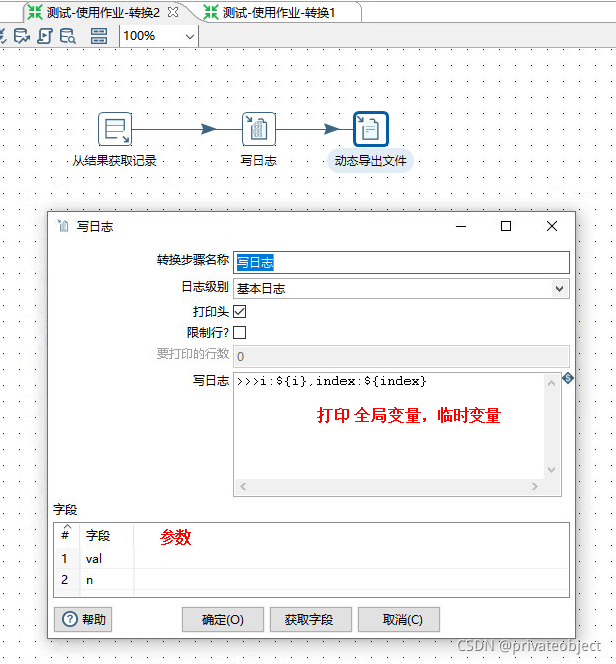Click the toolbar icon with the script-style document
616x664 pixels.
click(x=44, y=36)
